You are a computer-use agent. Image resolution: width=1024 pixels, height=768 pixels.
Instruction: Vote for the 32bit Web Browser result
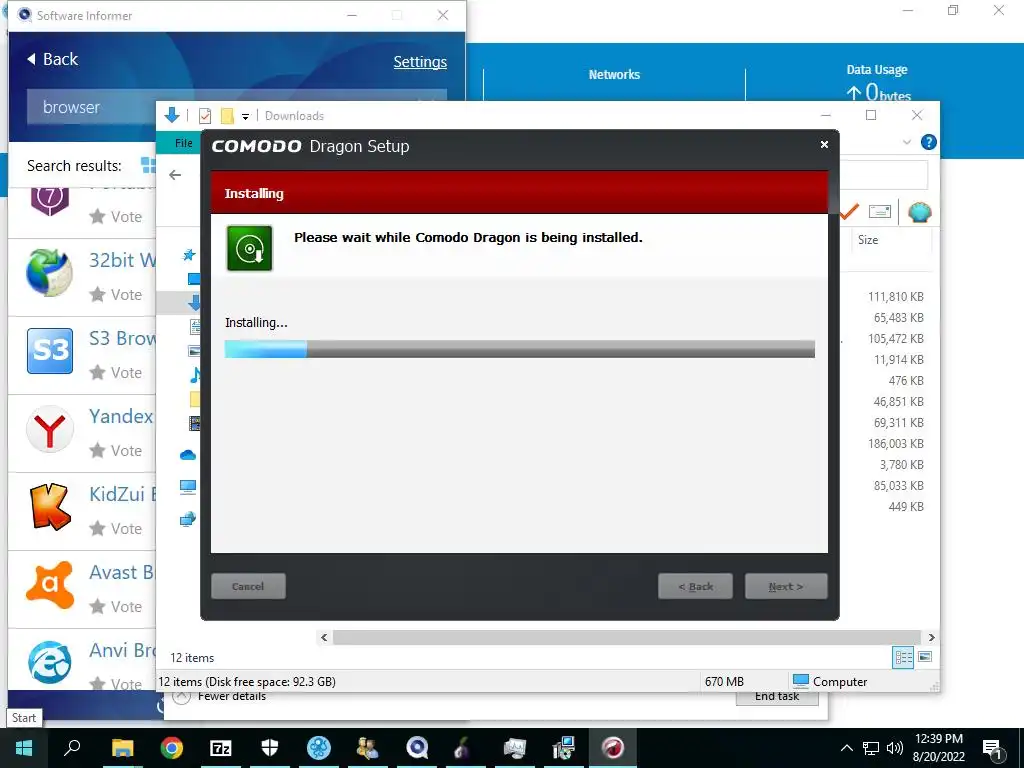(x=116, y=295)
